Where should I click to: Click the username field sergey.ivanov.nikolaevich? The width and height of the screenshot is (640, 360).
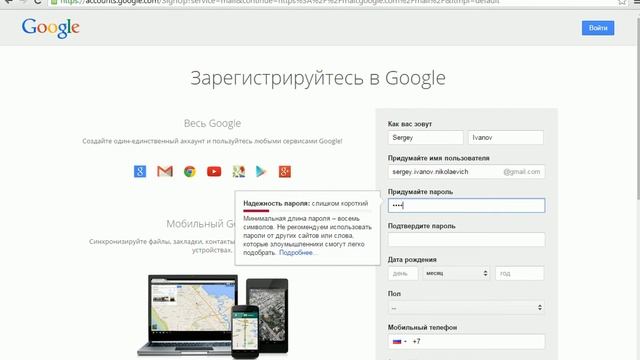pos(466,172)
